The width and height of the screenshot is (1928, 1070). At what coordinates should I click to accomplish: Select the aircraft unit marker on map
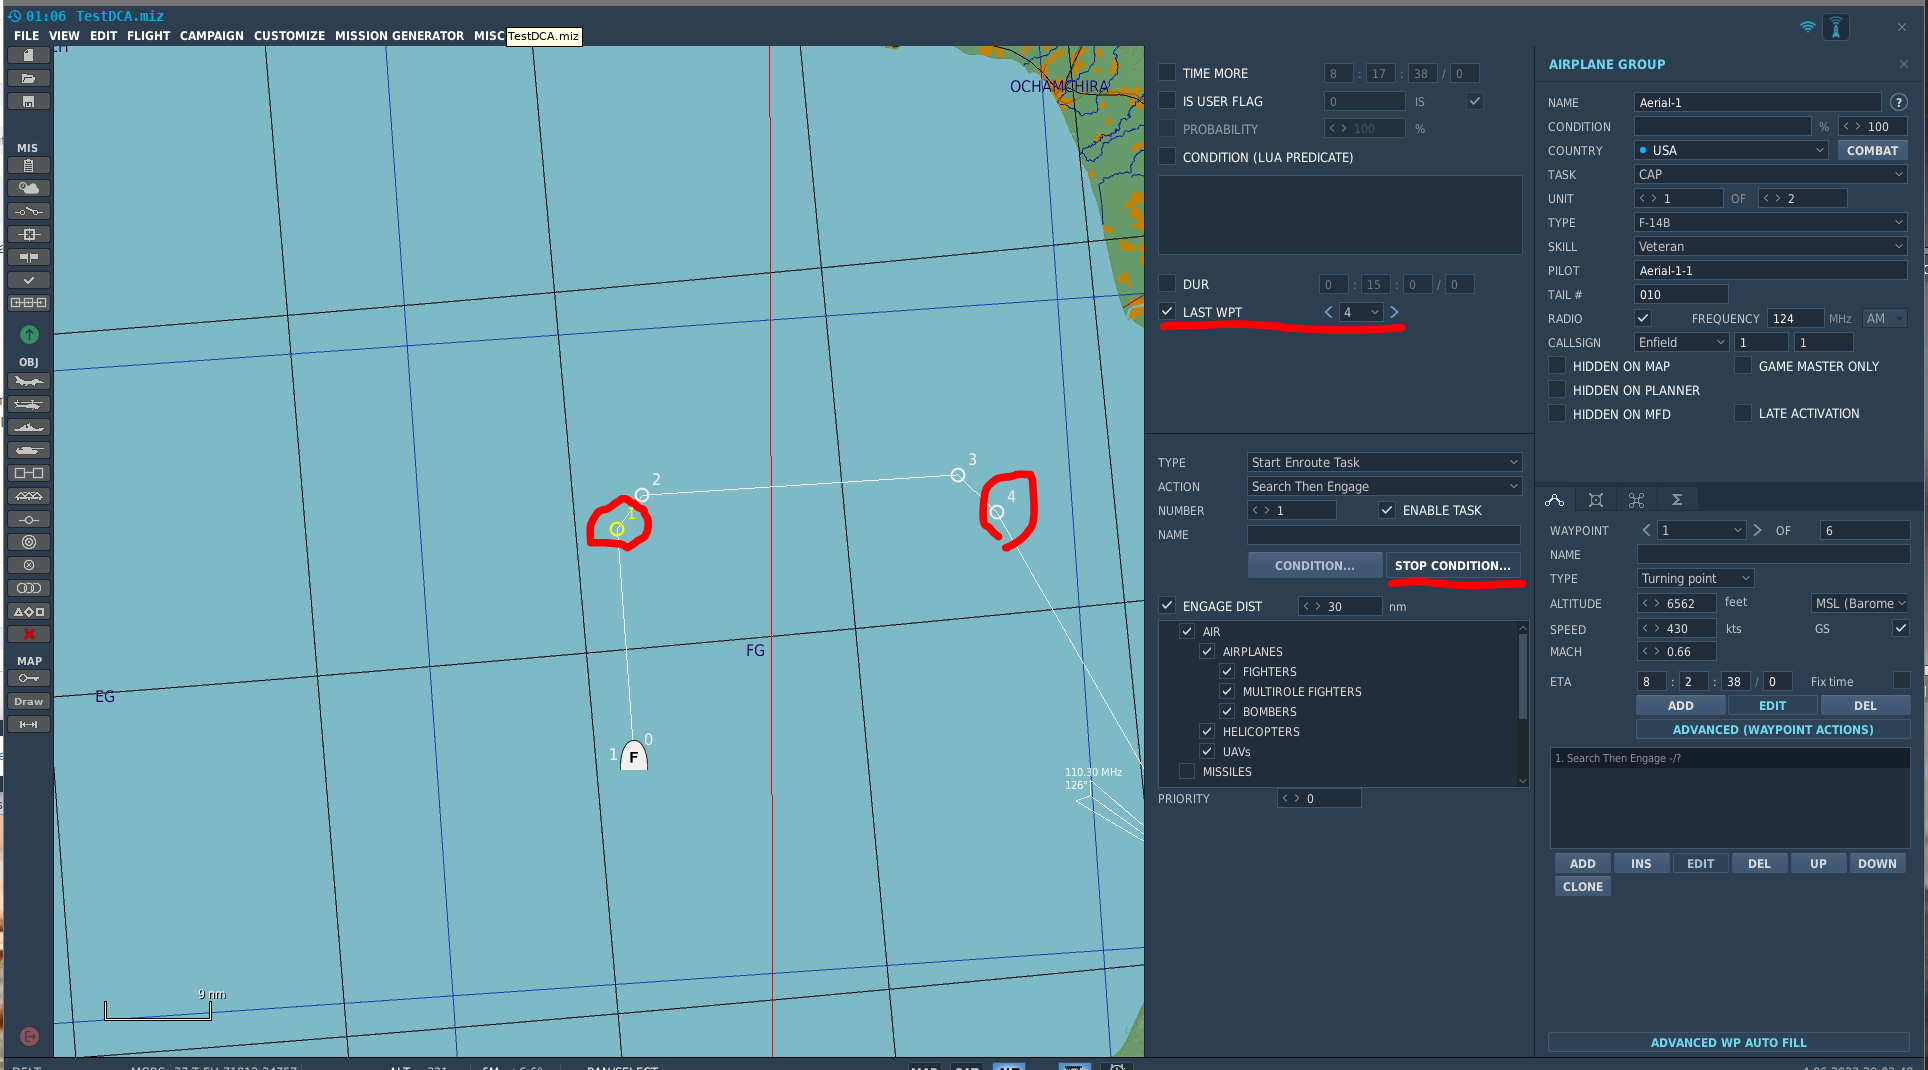coord(634,755)
